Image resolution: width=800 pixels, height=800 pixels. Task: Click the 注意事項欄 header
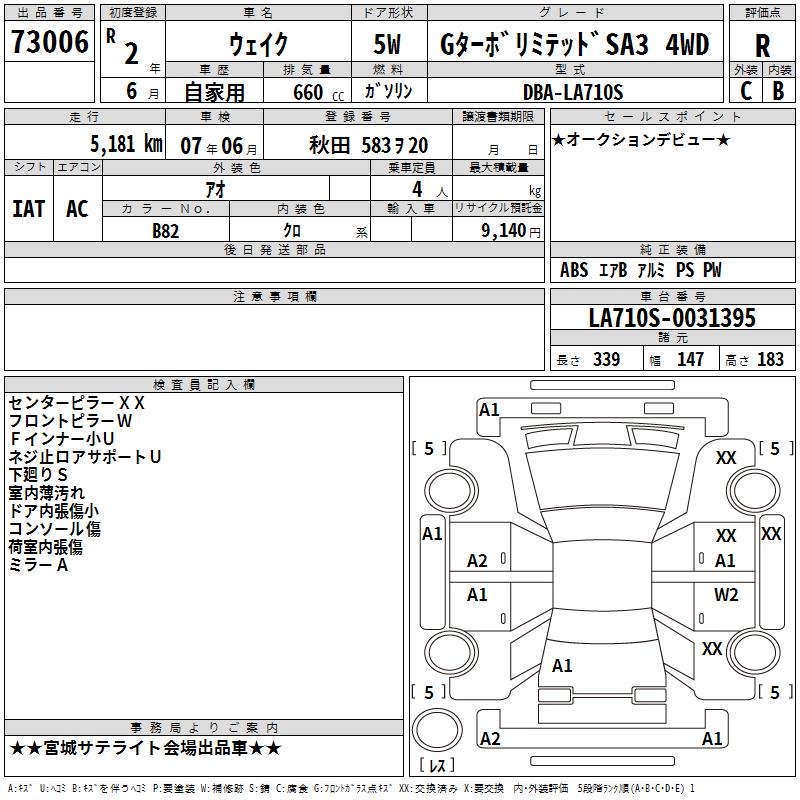coord(274,296)
